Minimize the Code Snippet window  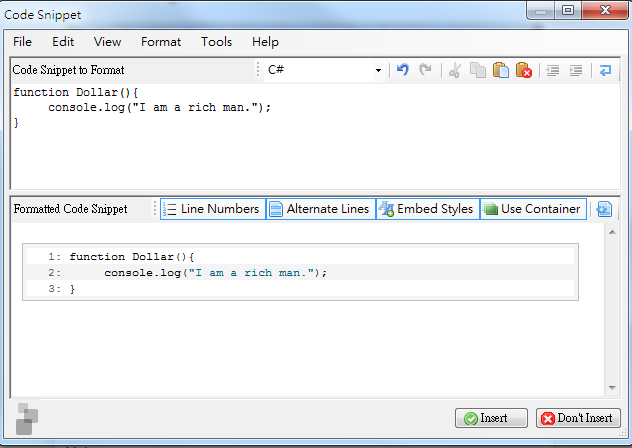[541, 10]
